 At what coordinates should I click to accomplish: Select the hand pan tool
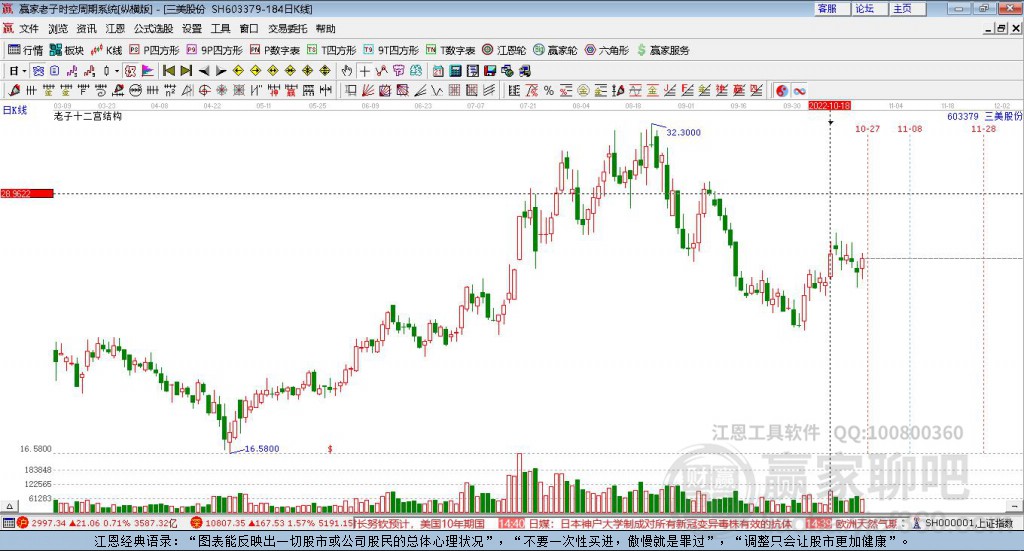coord(347,71)
